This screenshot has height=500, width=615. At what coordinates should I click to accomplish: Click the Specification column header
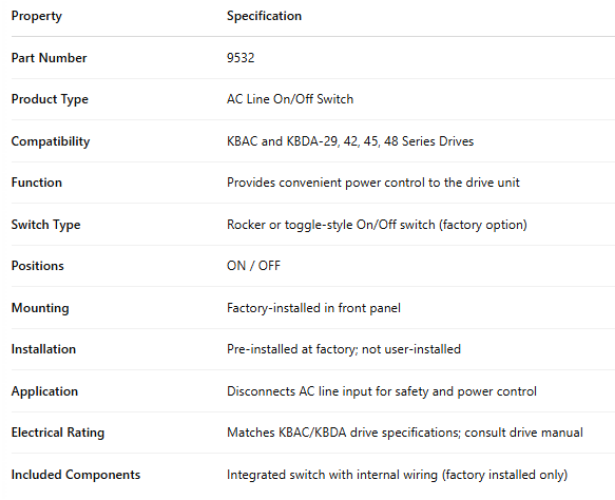point(264,16)
